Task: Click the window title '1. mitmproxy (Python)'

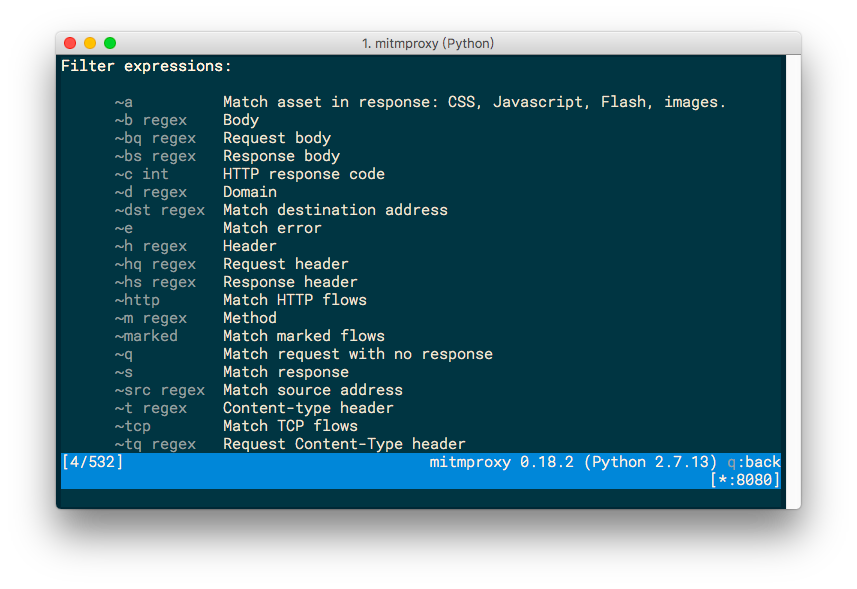Action: coord(428,43)
